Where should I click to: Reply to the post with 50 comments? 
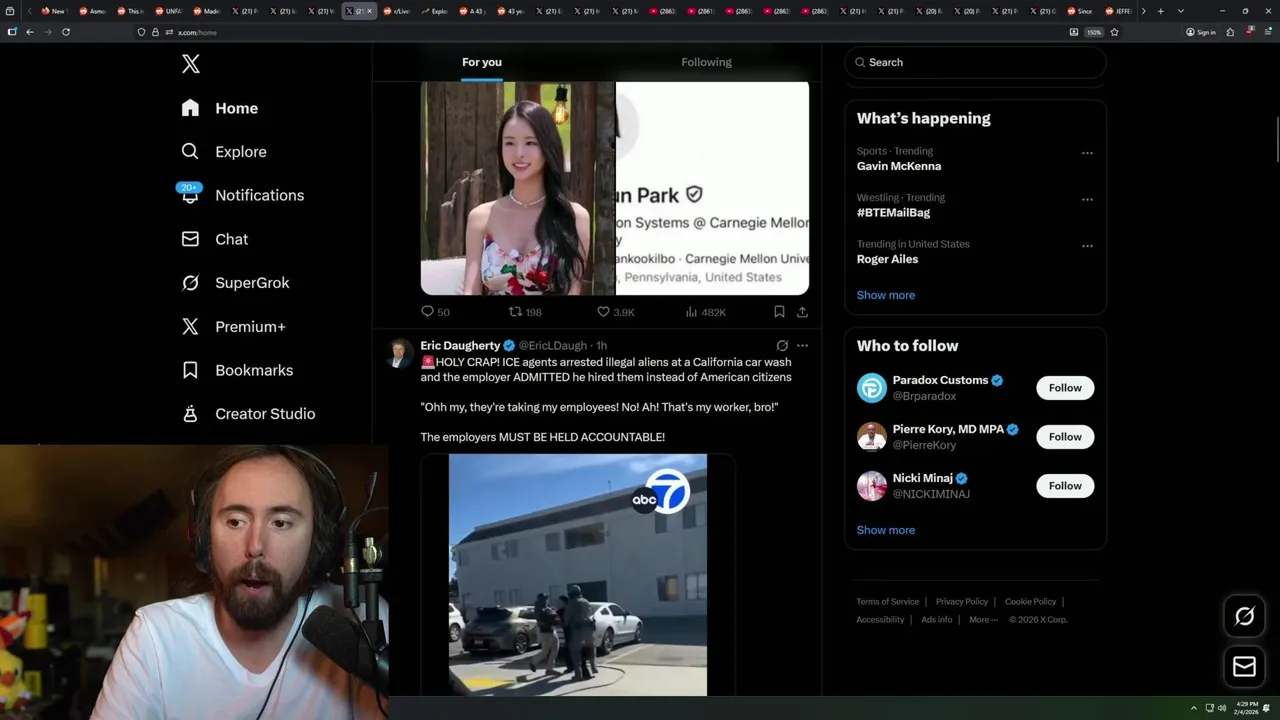click(435, 312)
